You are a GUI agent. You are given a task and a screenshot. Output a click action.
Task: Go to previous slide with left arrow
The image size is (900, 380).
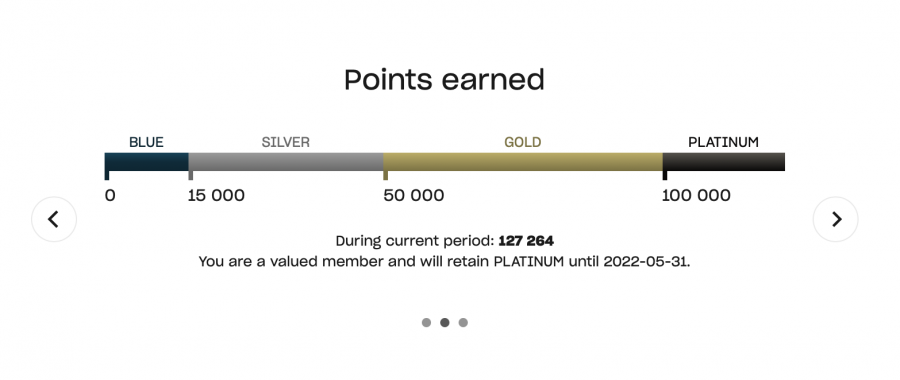54,219
